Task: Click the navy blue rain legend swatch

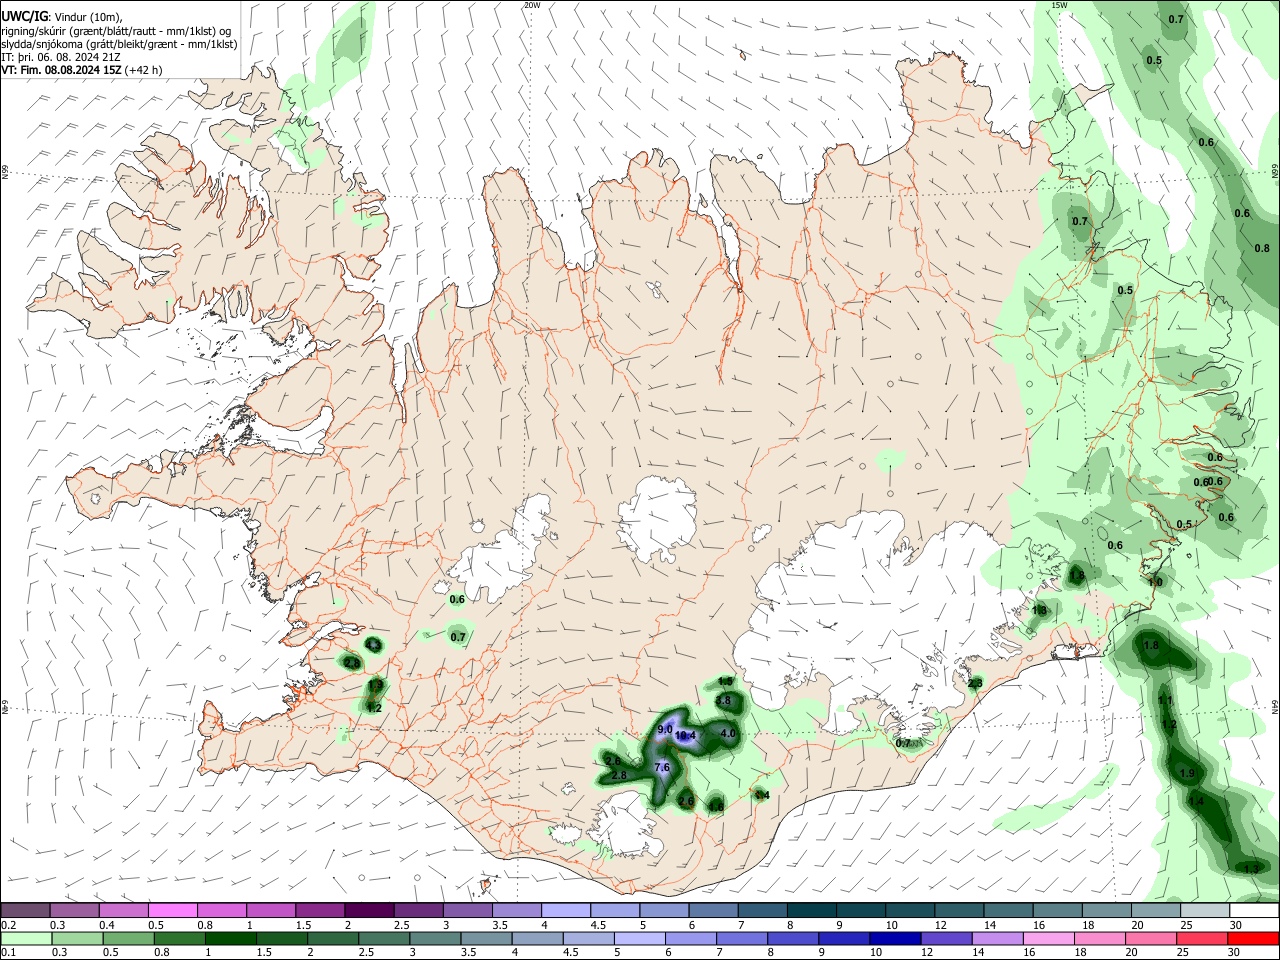Action: (x=893, y=938)
